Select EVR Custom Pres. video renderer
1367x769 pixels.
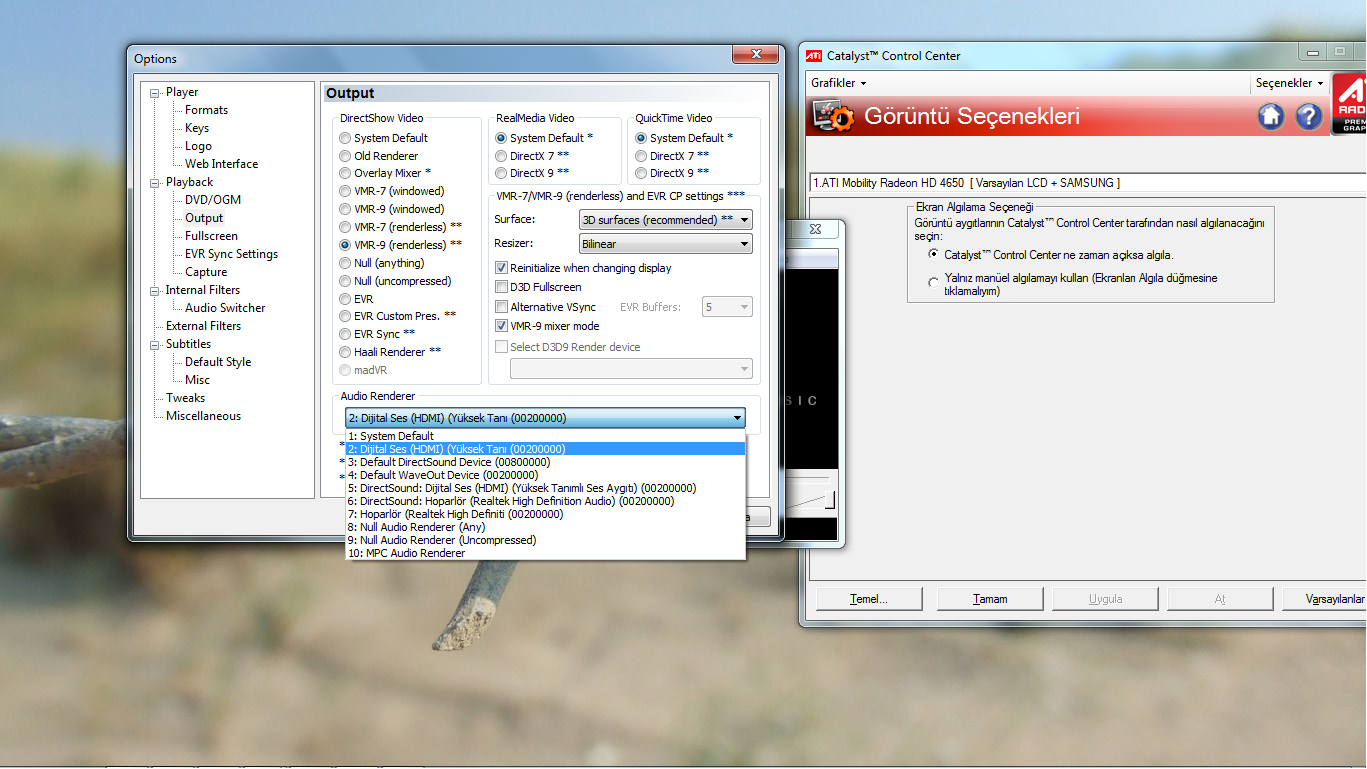pos(345,316)
